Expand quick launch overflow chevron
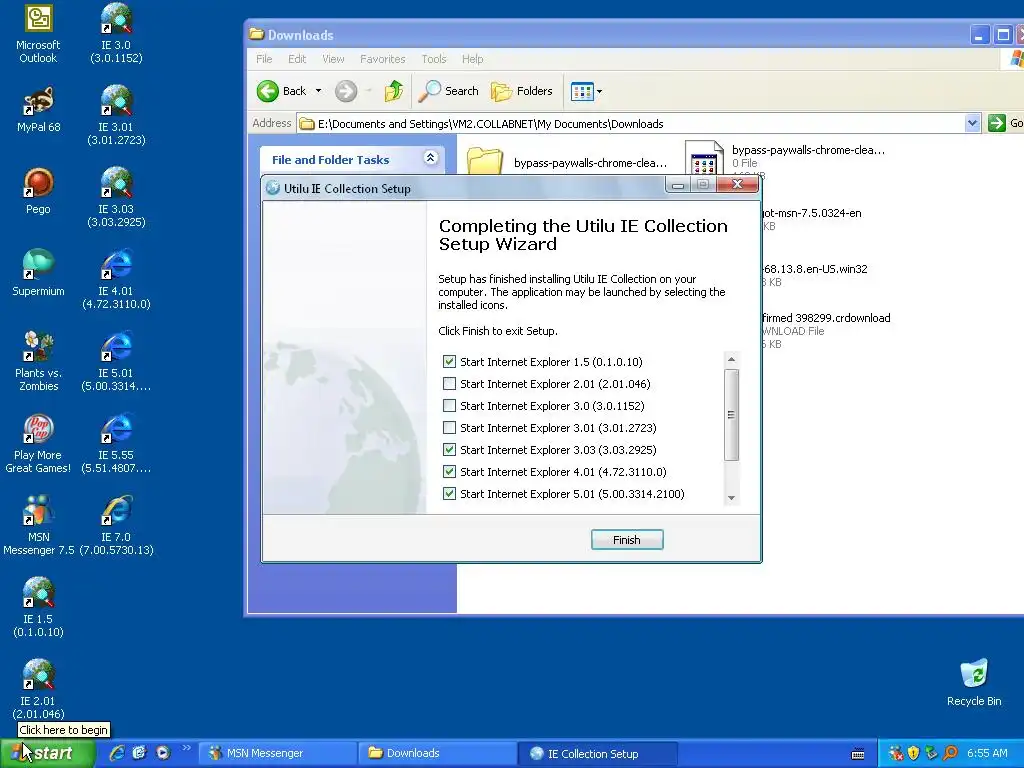Screen dimensions: 1024x768 click(186, 748)
